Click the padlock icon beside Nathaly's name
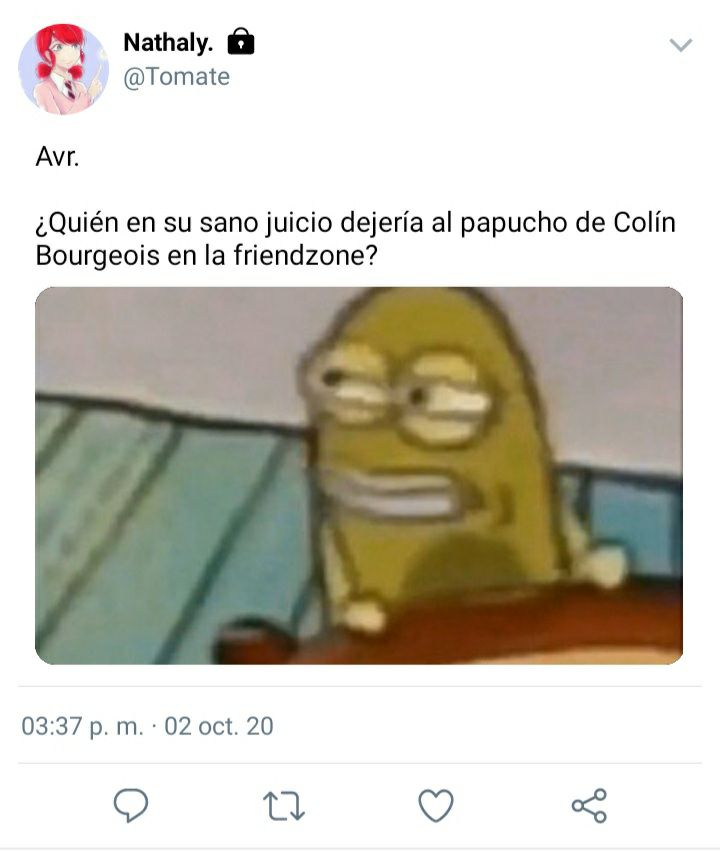The image size is (720, 851). (x=241, y=41)
